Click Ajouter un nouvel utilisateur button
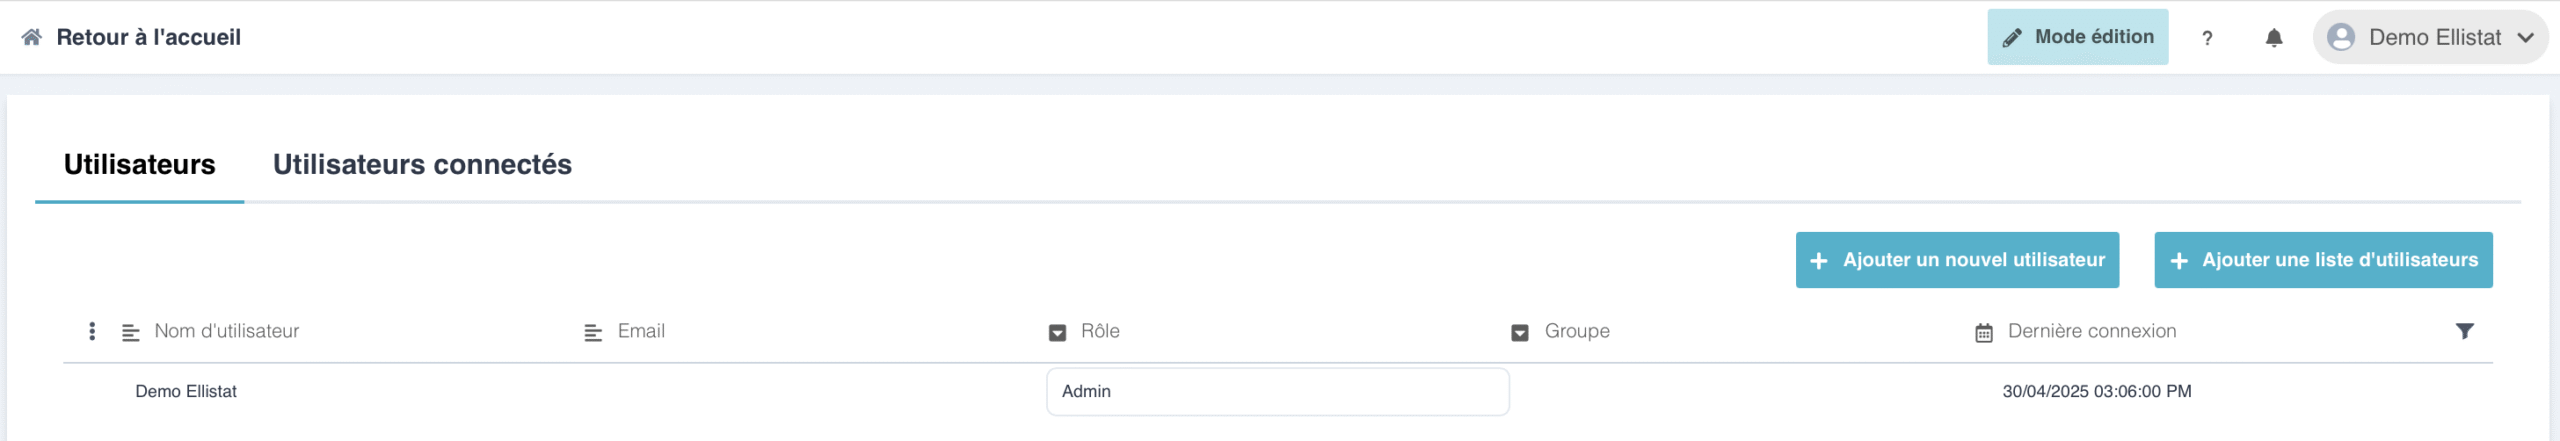 (x=1957, y=260)
